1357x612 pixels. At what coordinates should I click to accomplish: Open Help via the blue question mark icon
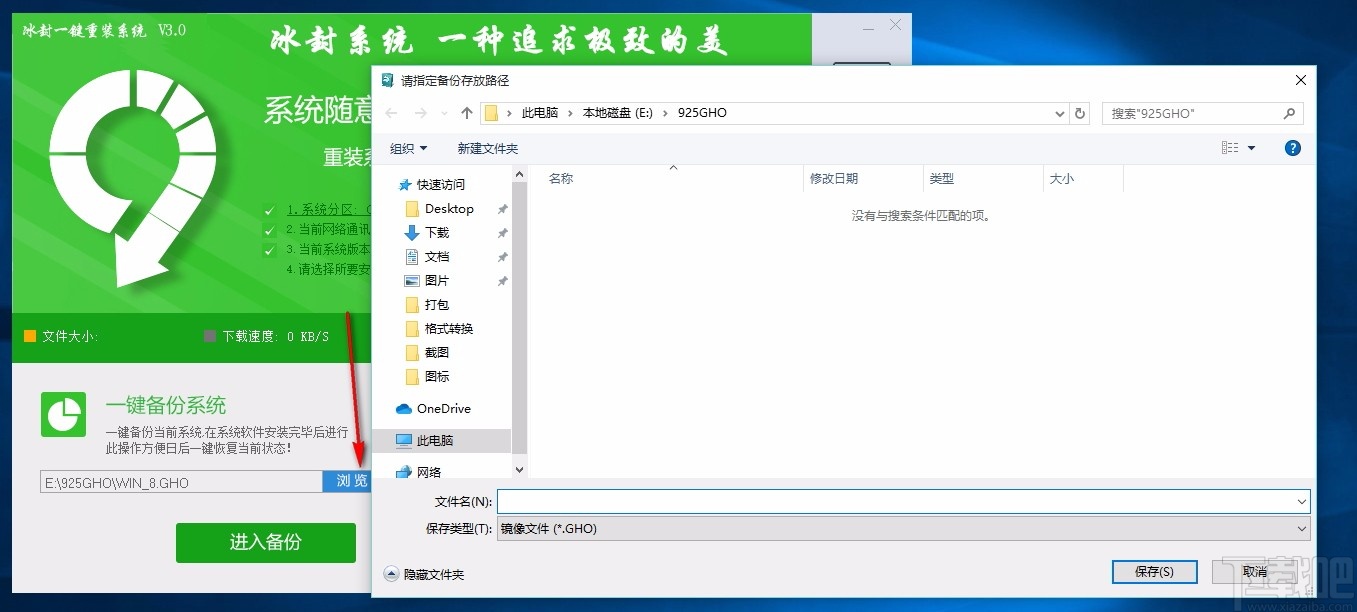(x=1292, y=147)
